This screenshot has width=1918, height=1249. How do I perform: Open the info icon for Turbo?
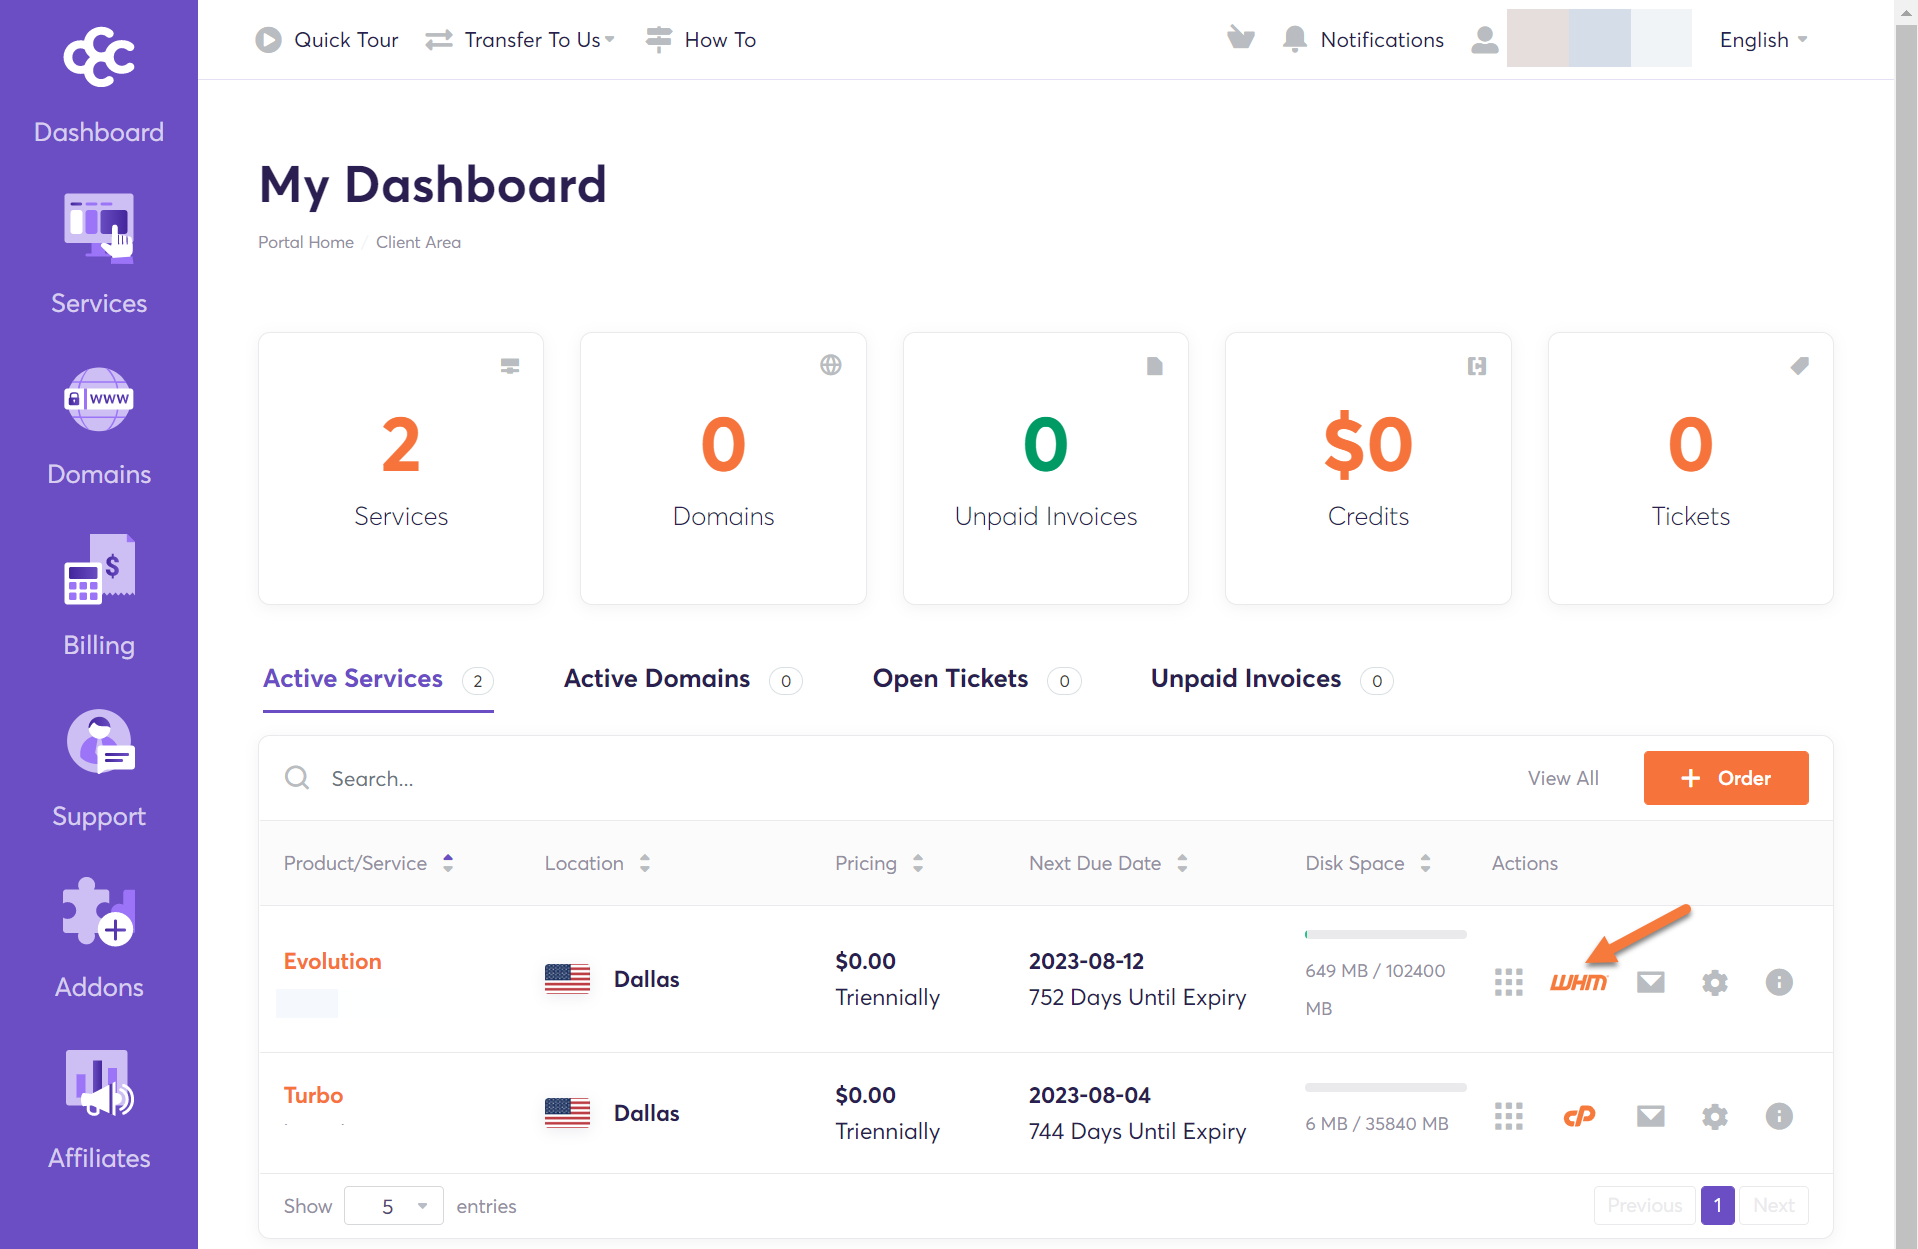(x=1778, y=1116)
